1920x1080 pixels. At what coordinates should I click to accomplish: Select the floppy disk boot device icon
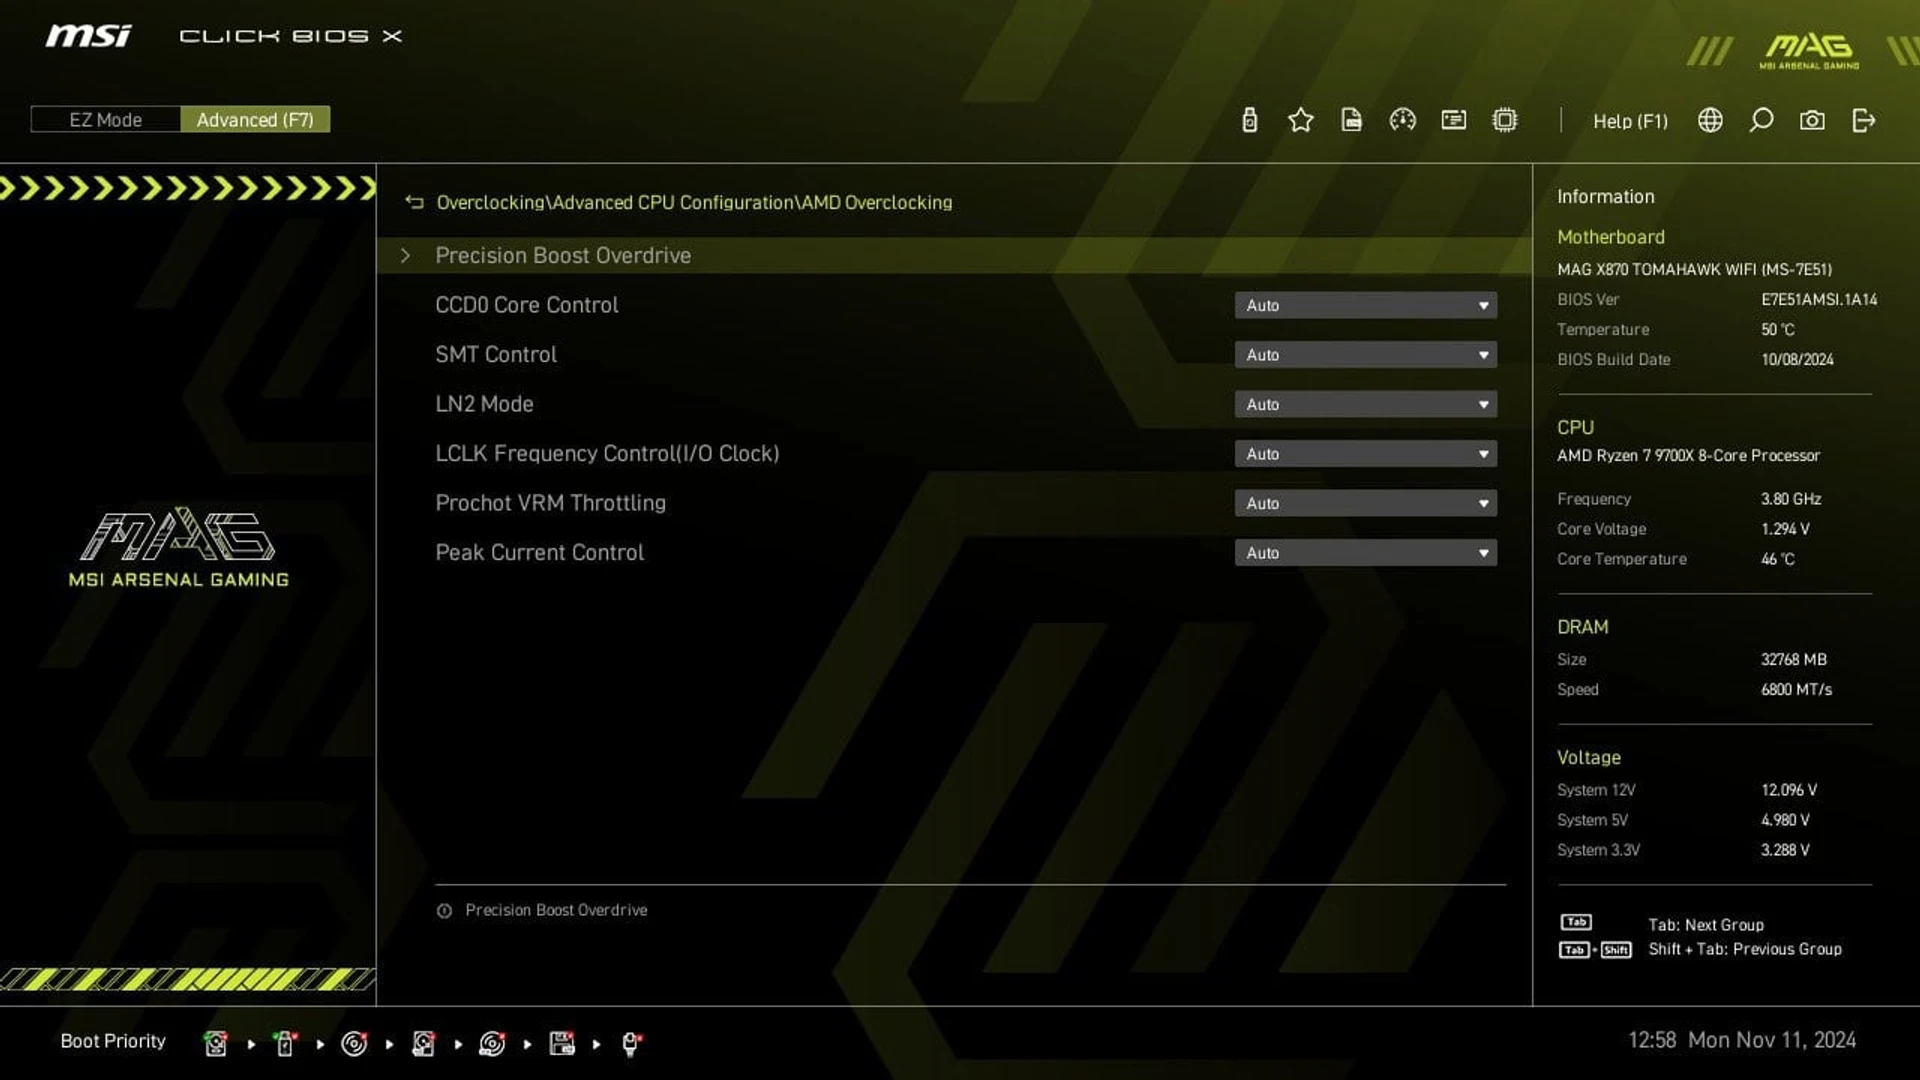coord(562,1043)
